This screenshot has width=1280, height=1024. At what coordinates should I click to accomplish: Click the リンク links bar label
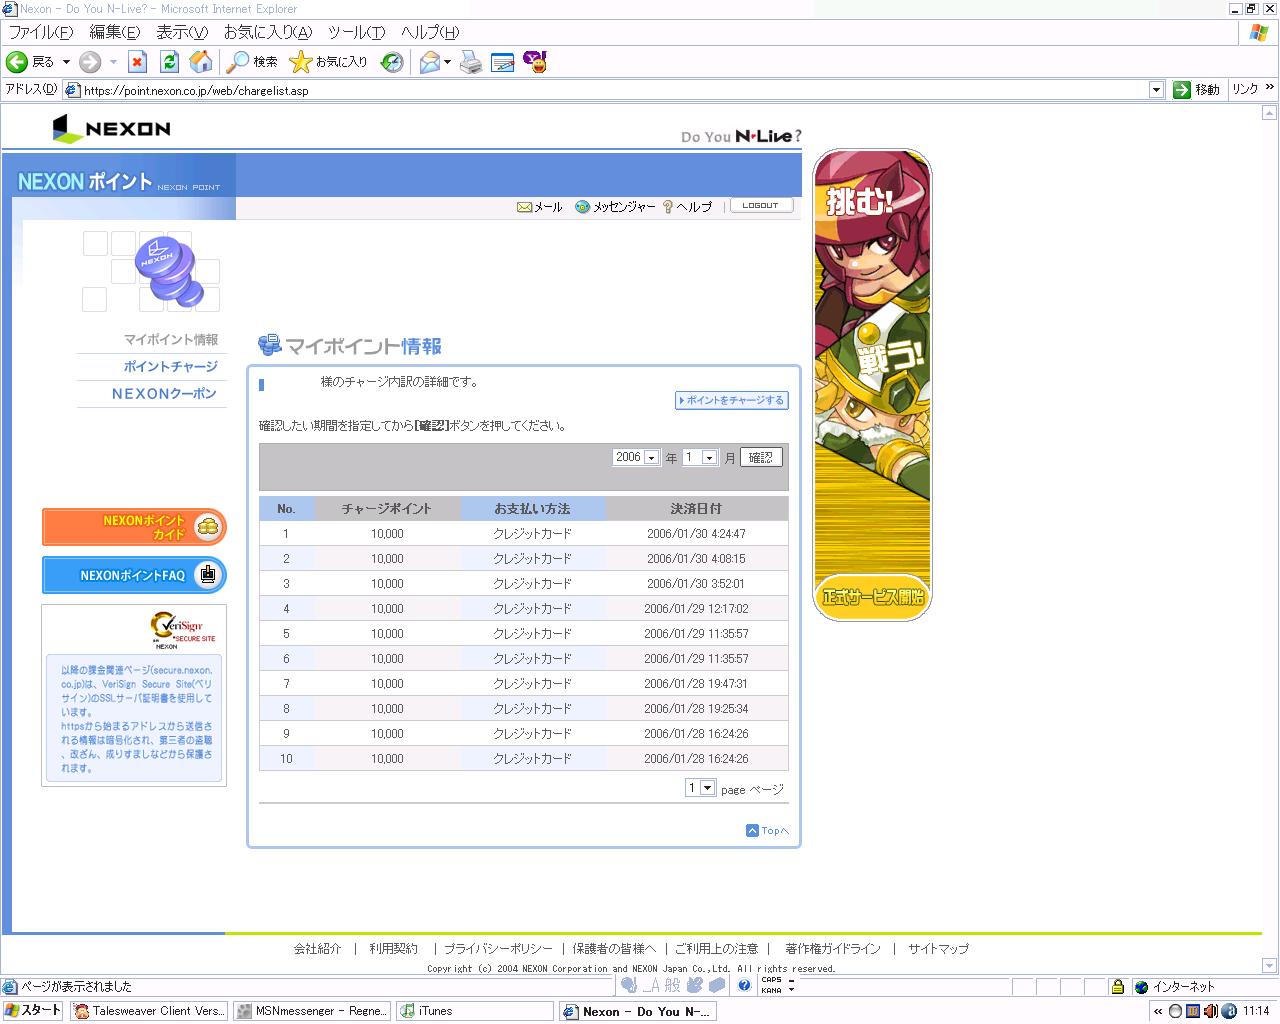pos(1245,90)
